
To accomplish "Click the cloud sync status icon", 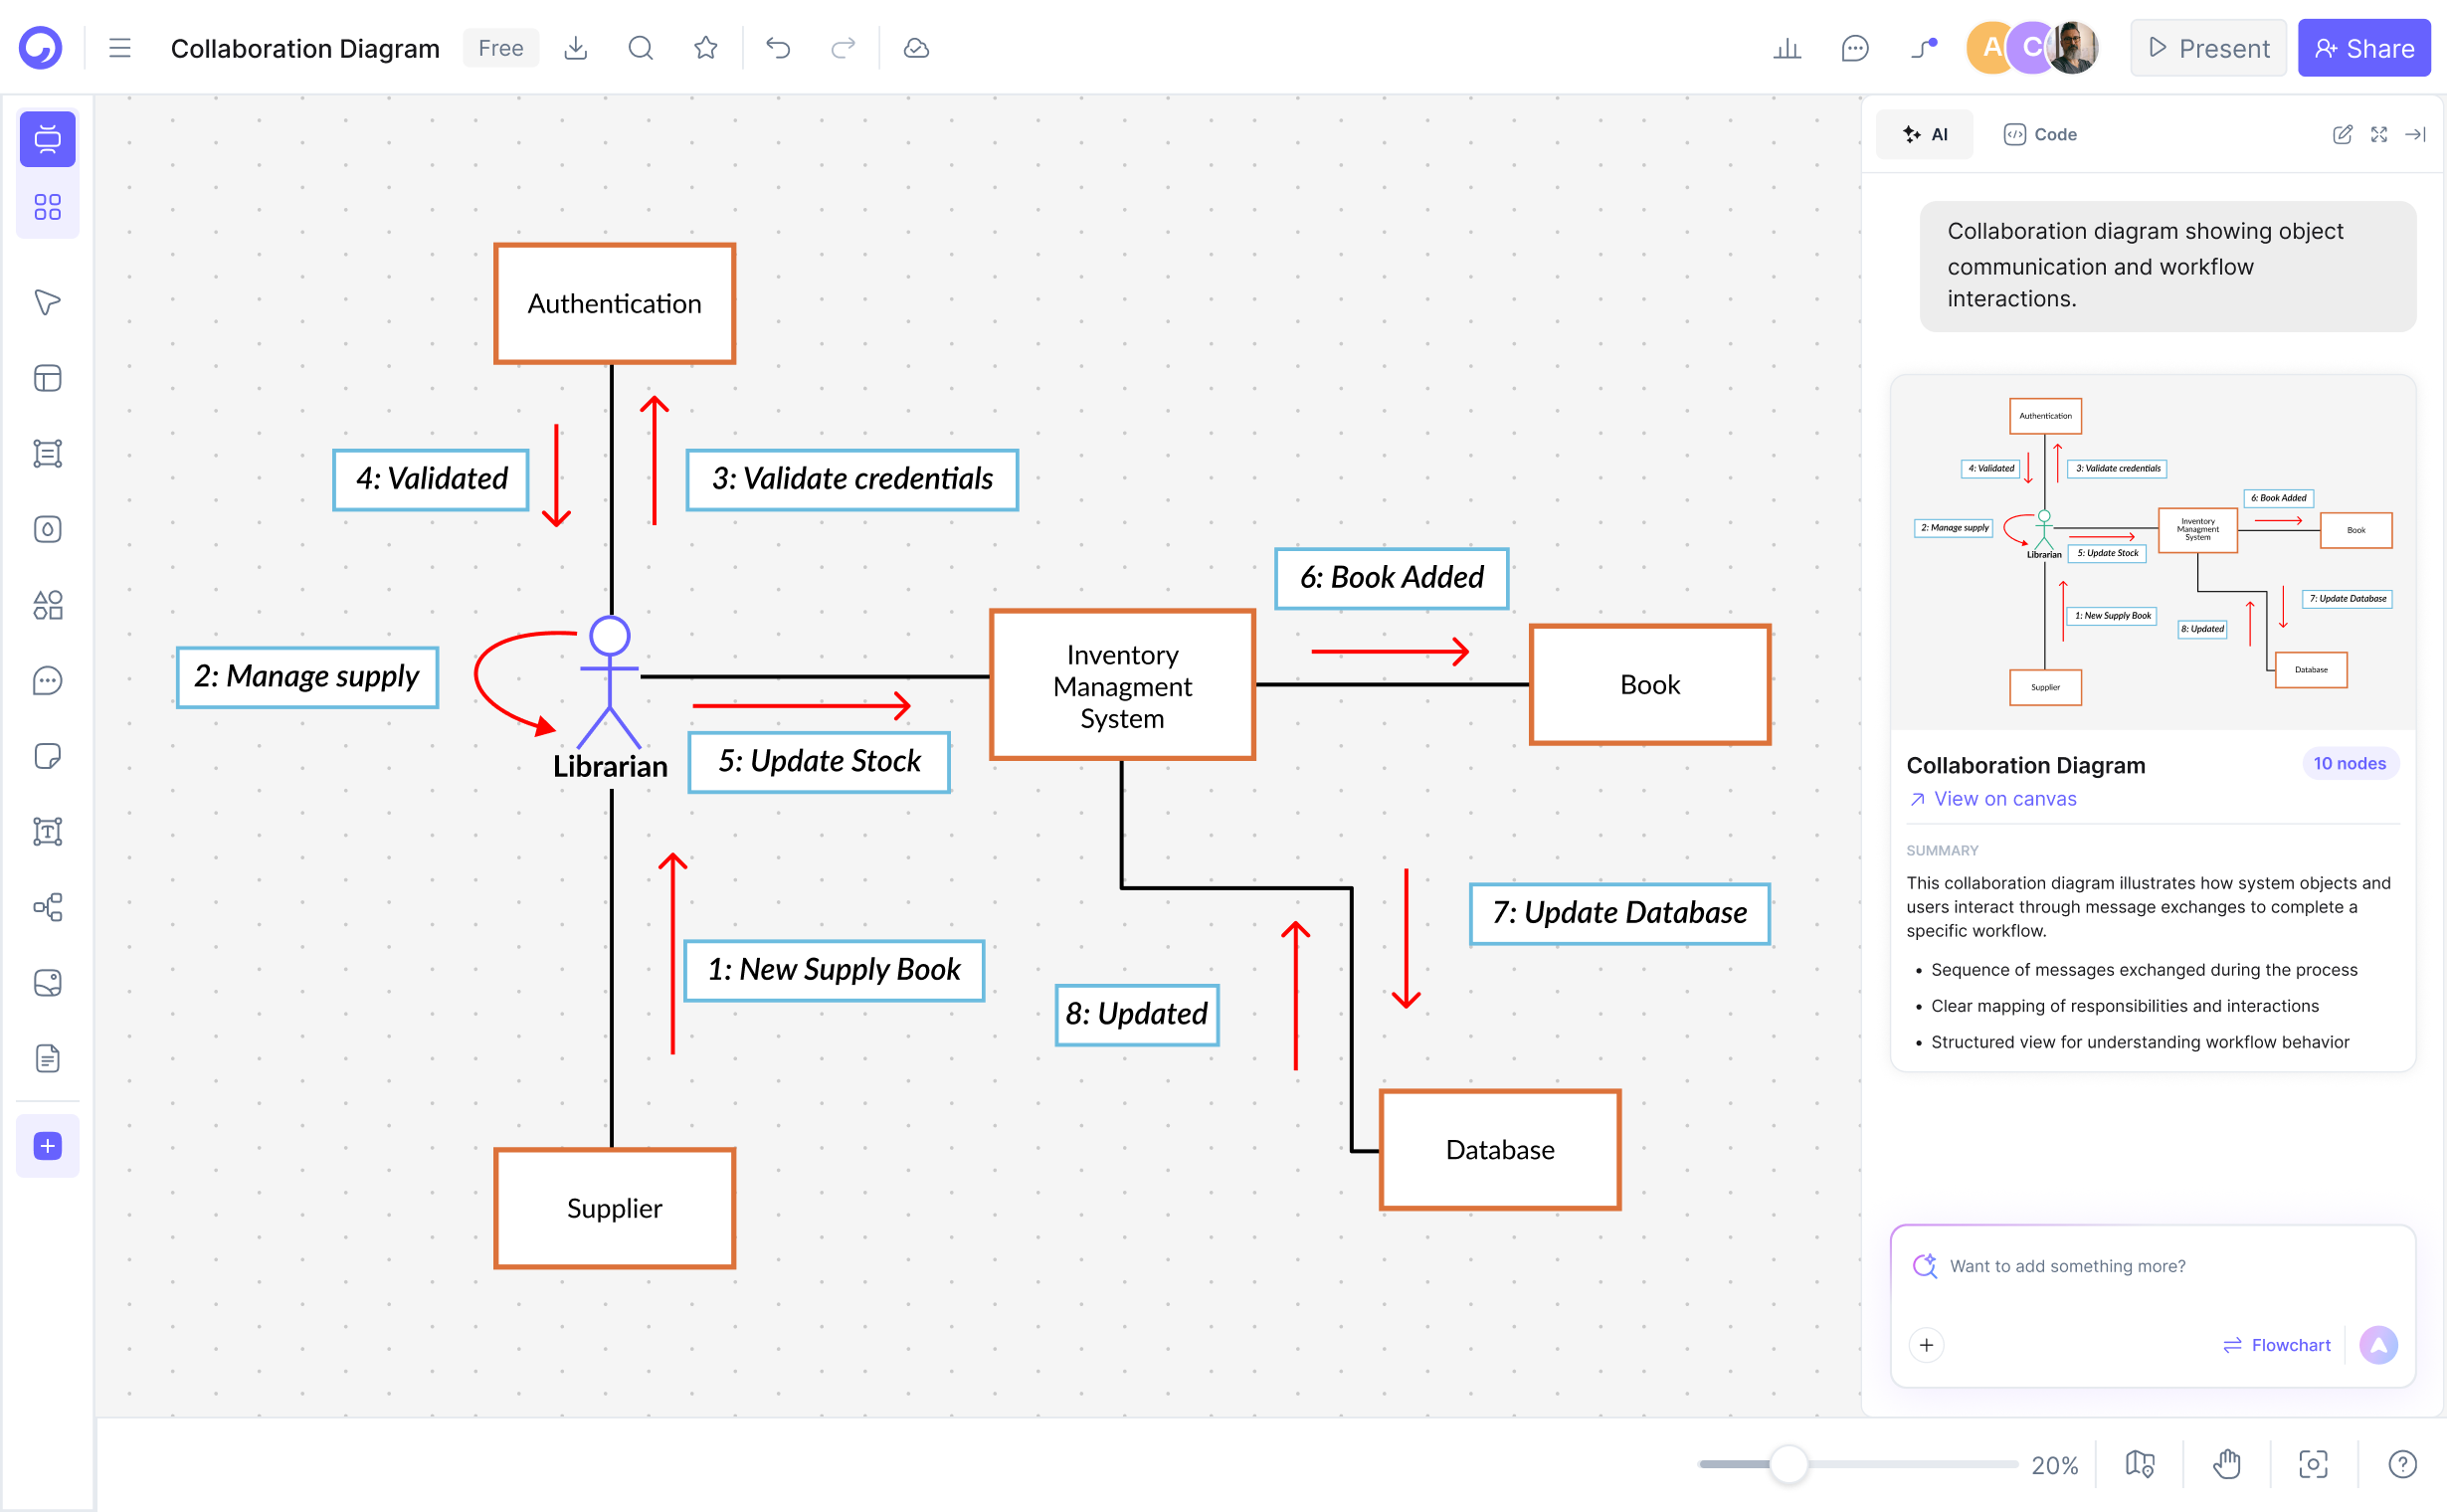I will coord(916,48).
